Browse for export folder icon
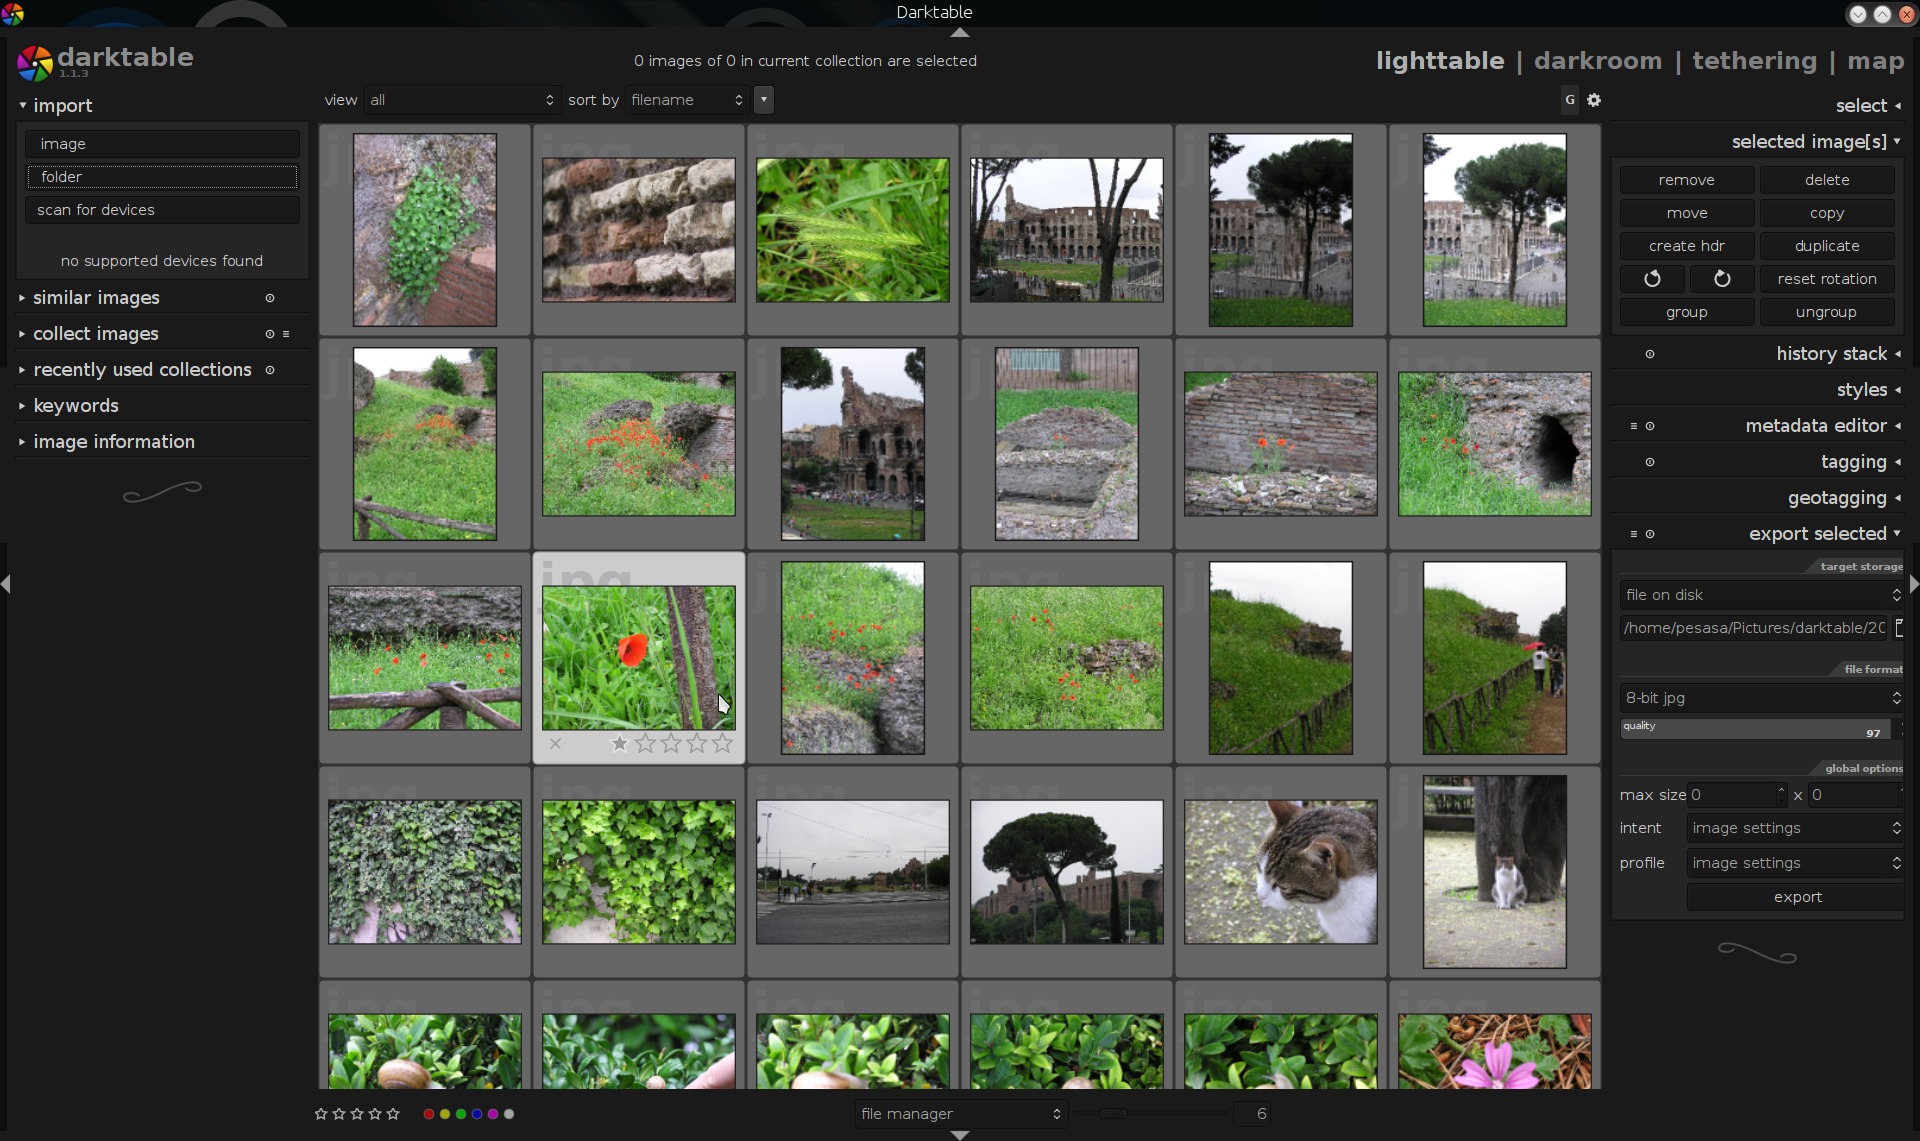Image resolution: width=1920 pixels, height=1141 pixels. (x=1898, y=628)
